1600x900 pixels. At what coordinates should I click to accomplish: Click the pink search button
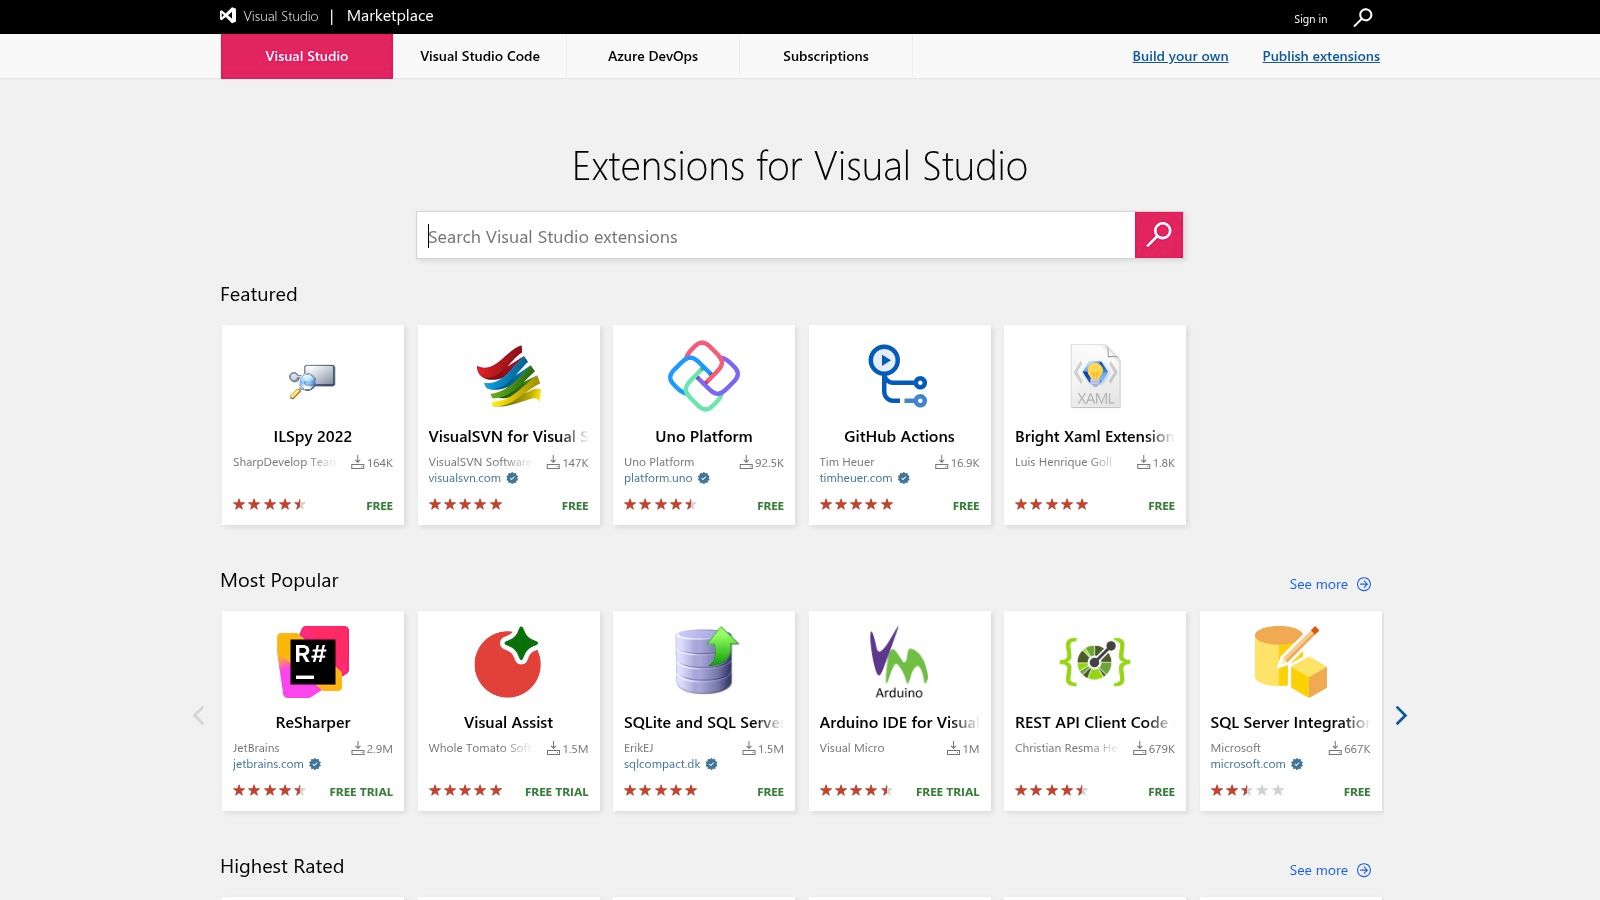(x=1159, y=235)
